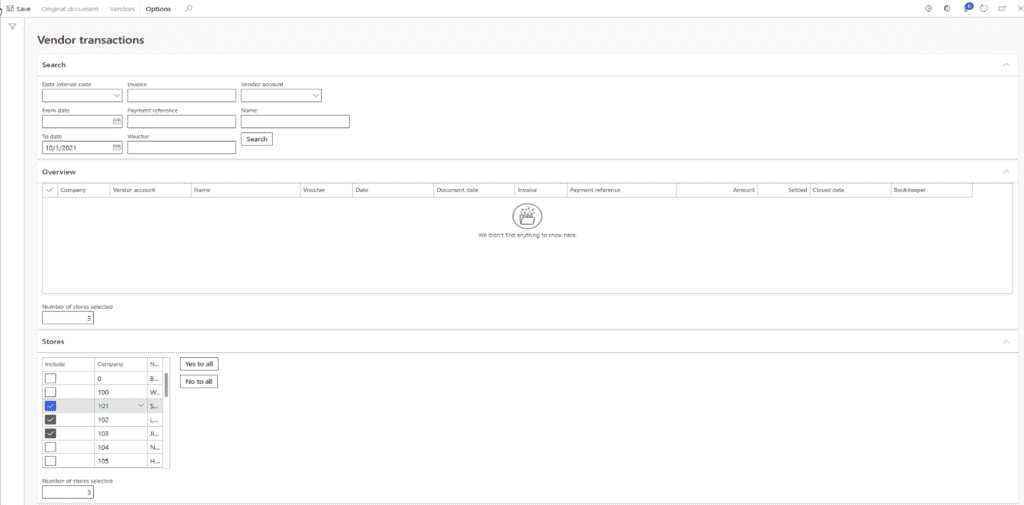
Task: Uncheck Include box for company 103
Action: [x=50, y=433]
